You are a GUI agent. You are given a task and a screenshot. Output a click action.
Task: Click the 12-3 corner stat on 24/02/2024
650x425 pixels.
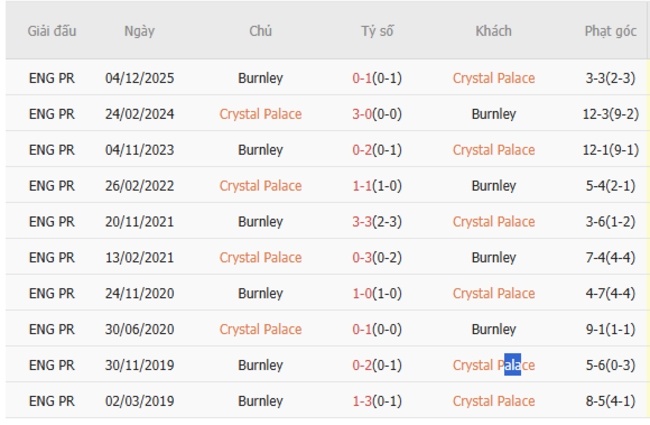610,114
